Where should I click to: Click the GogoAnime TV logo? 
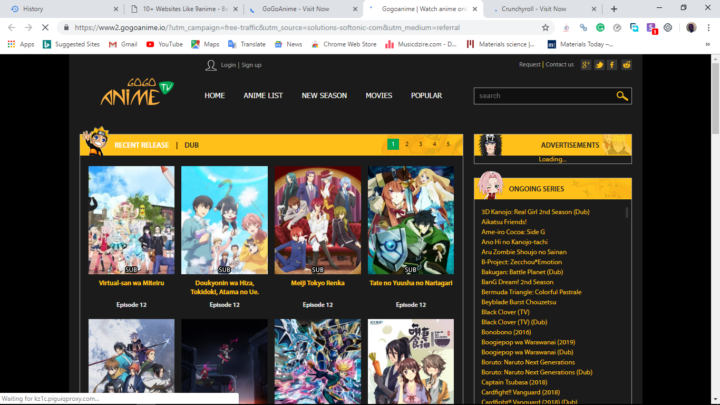[x=137, y=91]
